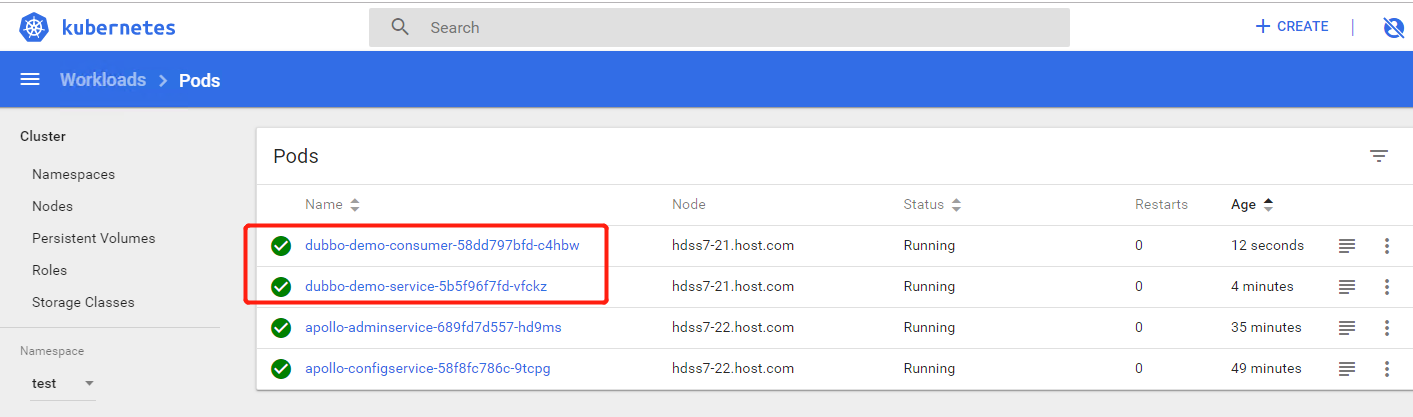
Task: Open Namespaces in the sidebar
Action: [x=73, y=174]
